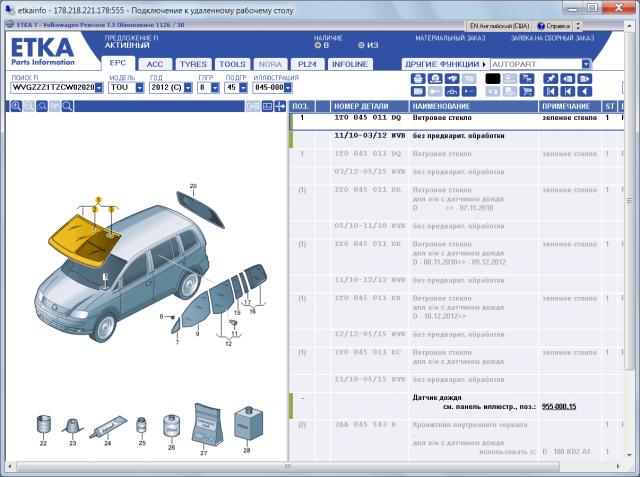Click item 28 canister in the illustration
640x477 pixels.
click(x=248, y=424)
